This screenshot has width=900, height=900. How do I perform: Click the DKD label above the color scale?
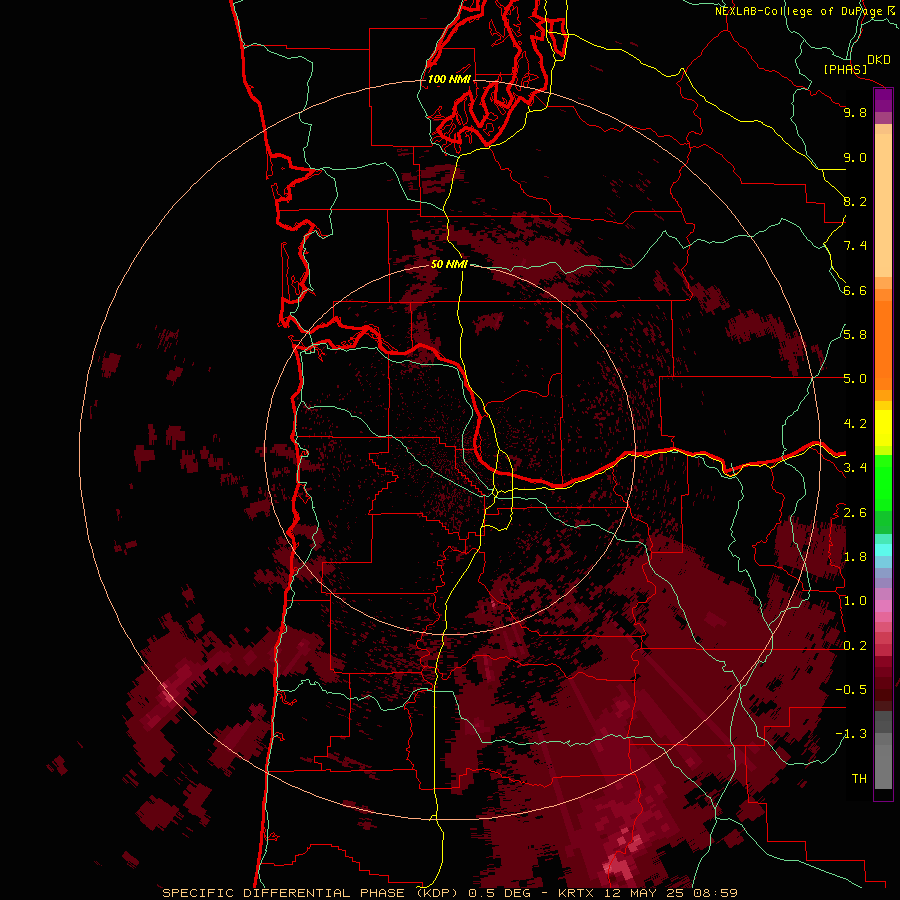click(878, 59)
